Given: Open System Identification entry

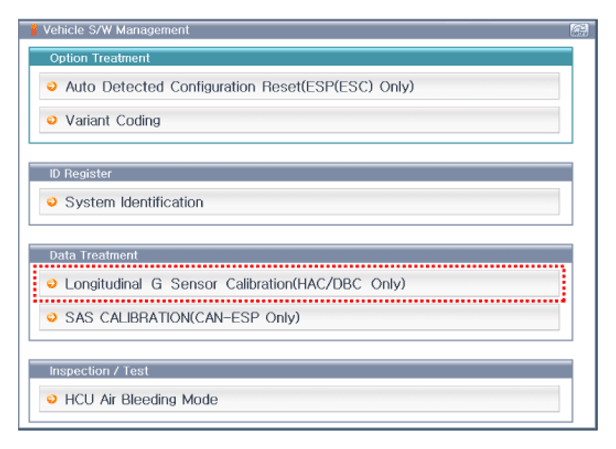Looking at the screenshot, I should pos(299,202).
